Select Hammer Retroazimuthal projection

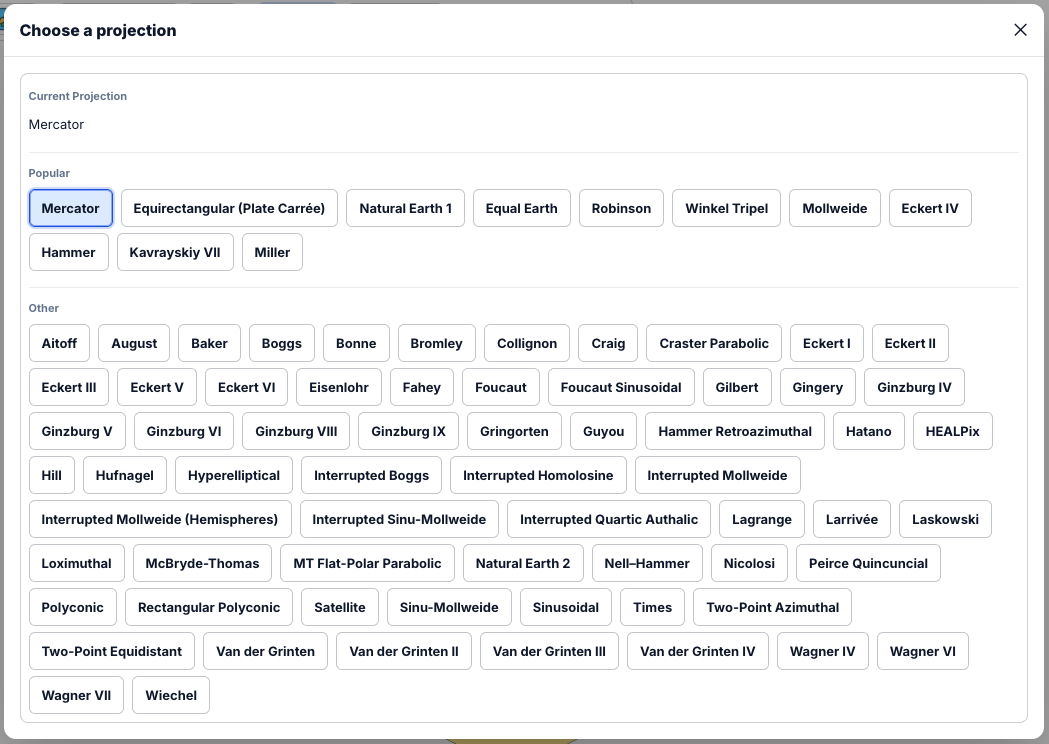point(735,431)
